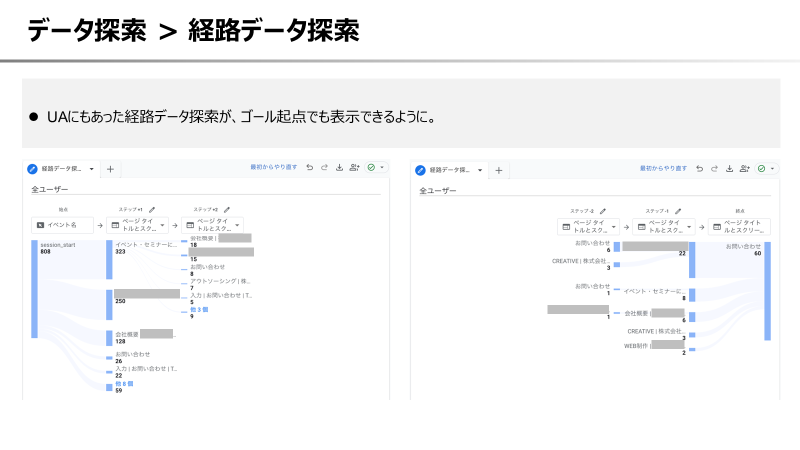Click share-user icon in left exploration toolbar
The height and width of the screenshot is (450, 800).
(x=355, y=169)
